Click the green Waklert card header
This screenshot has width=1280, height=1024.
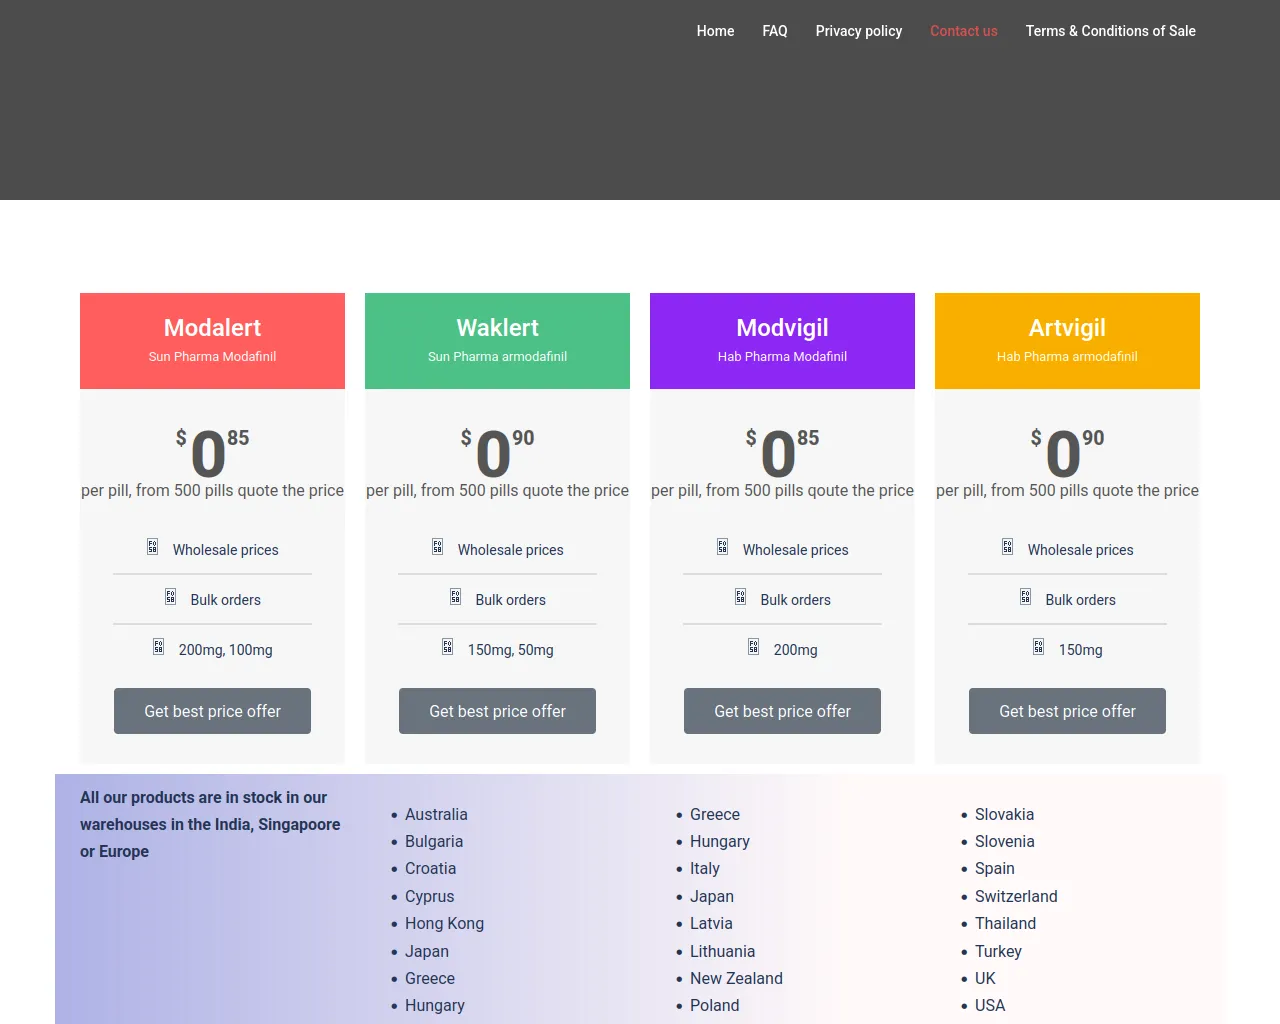coord(497,341)
